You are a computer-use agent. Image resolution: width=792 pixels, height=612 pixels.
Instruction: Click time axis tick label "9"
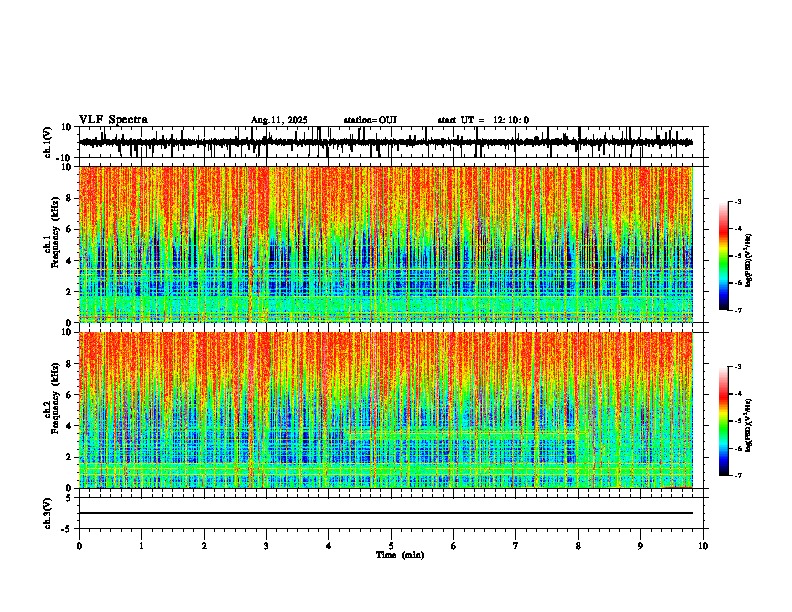[x=640, y=546]
